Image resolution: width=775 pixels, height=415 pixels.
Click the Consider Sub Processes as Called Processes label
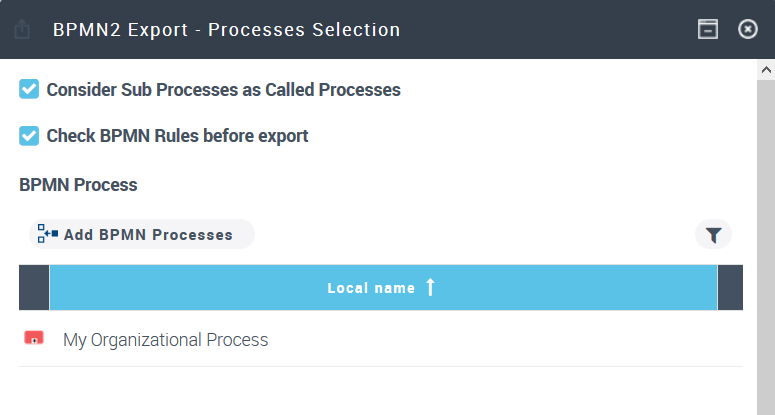[223, 90]
